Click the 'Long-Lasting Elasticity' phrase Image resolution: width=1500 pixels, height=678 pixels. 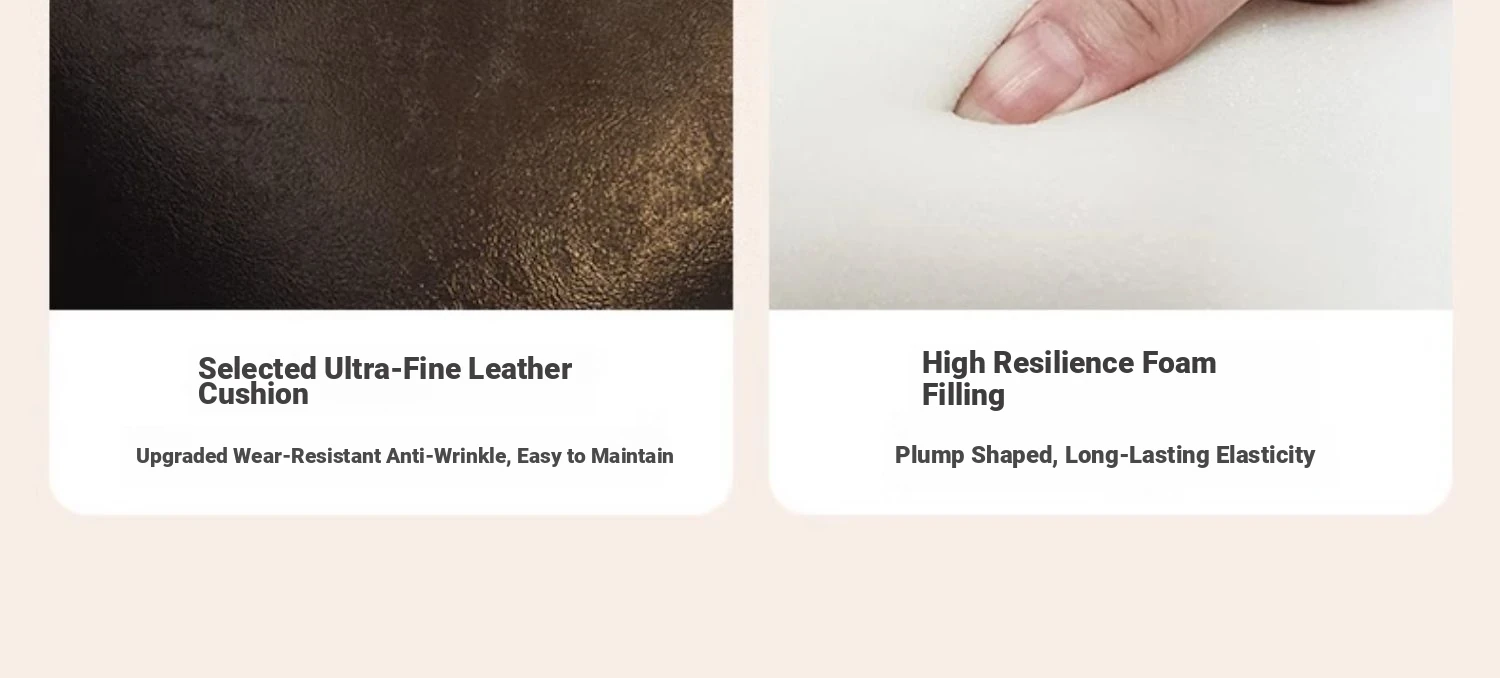click(1190, 455)
